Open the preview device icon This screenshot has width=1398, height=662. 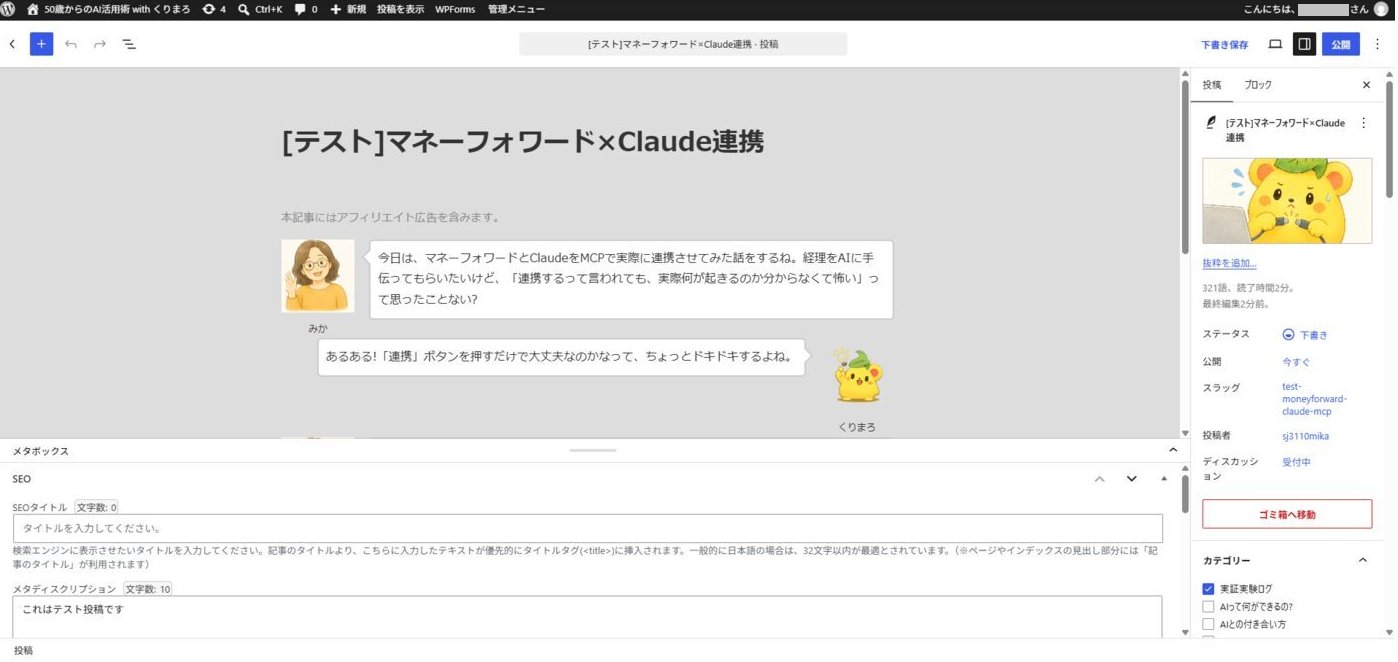1275,44
